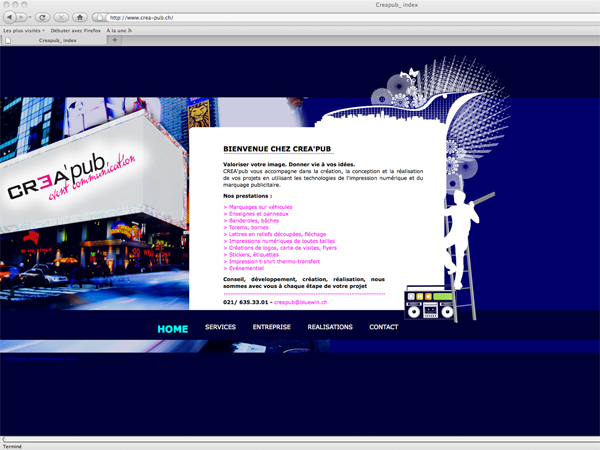Click Stickers, étiquettes link

pos(251,254)
